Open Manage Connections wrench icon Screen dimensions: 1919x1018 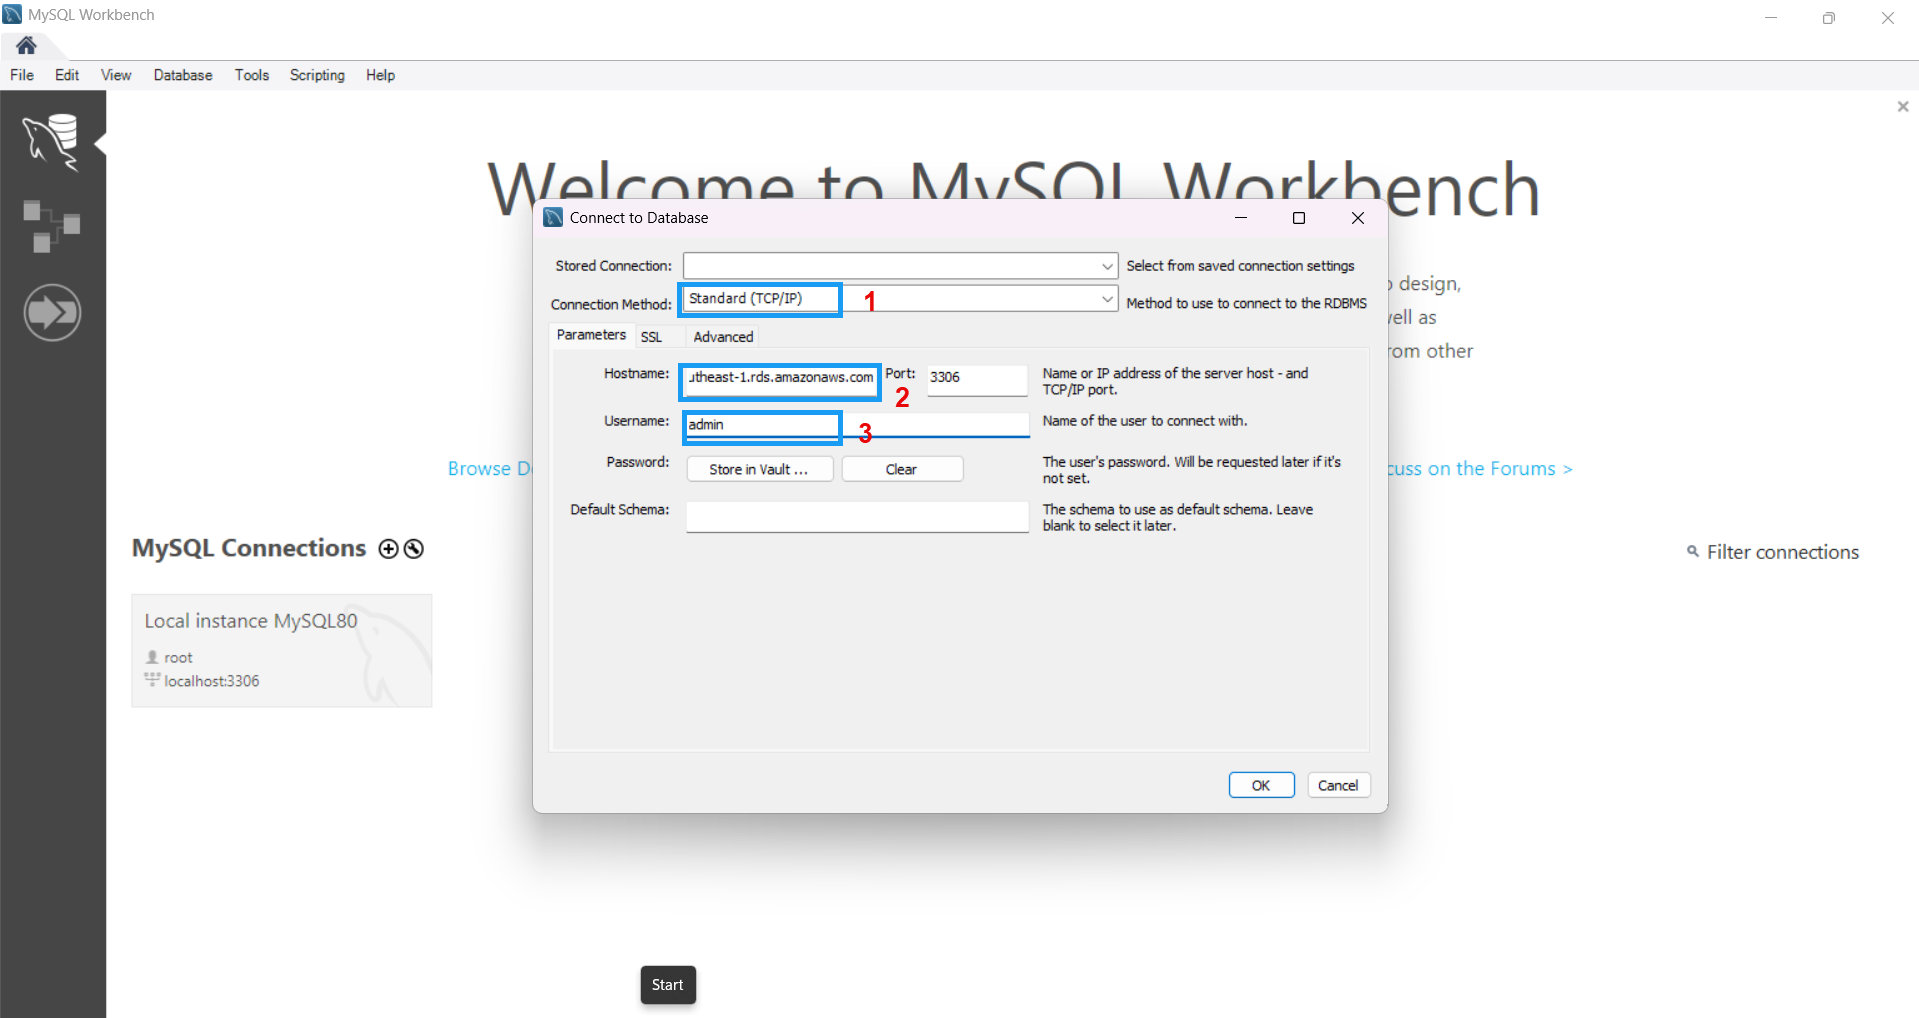(x=414, y=549)
